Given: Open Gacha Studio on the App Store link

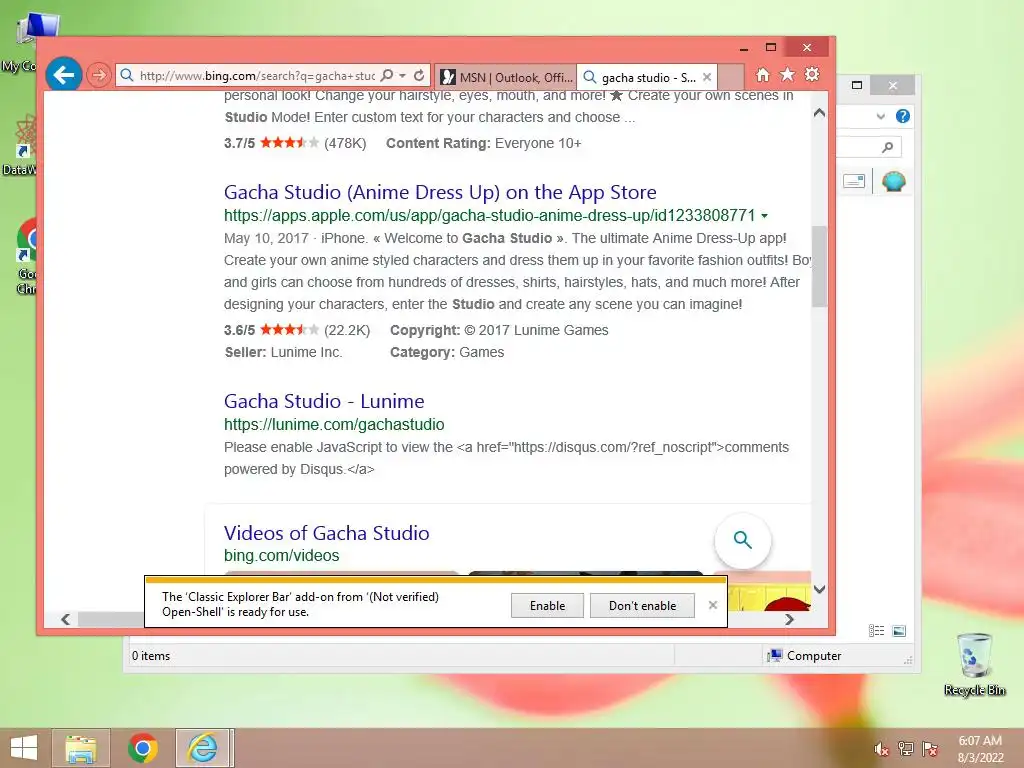Looking at the screenshot, I should pos(440,192).
